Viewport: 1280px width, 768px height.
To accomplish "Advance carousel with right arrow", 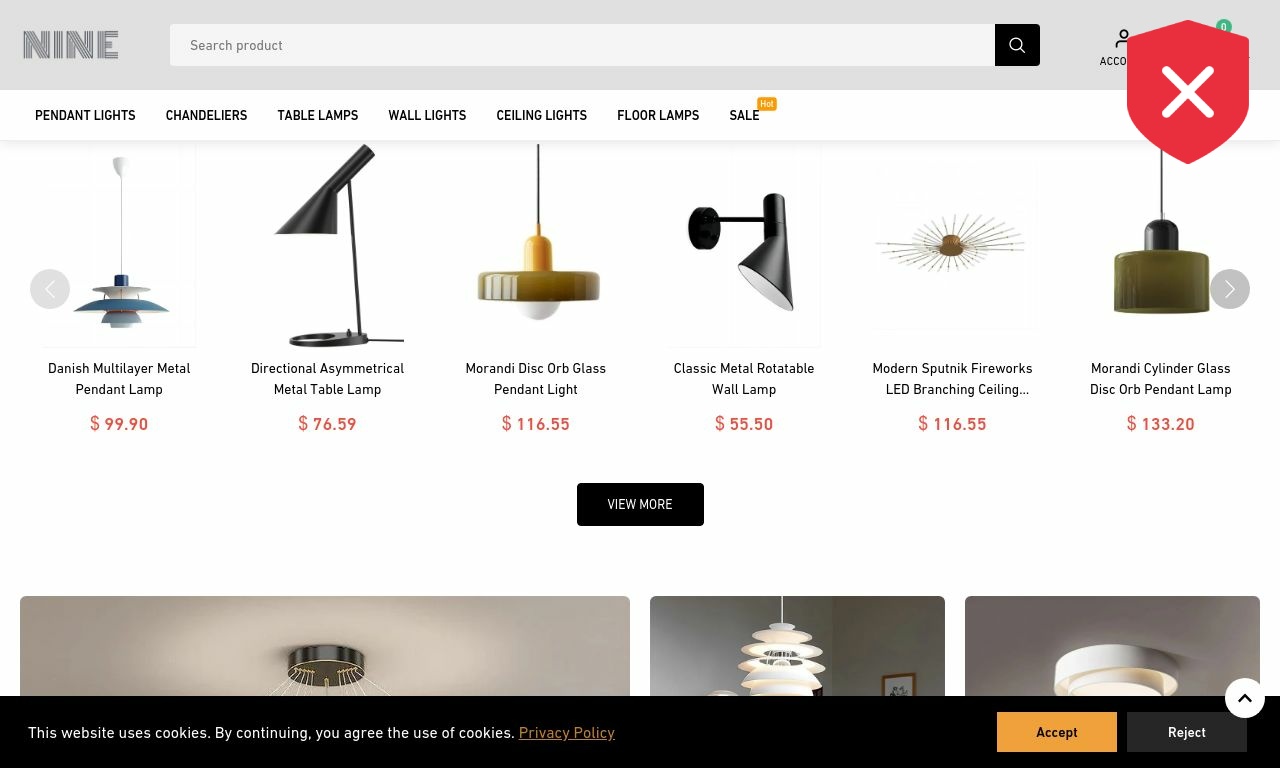I will 1230,289.
